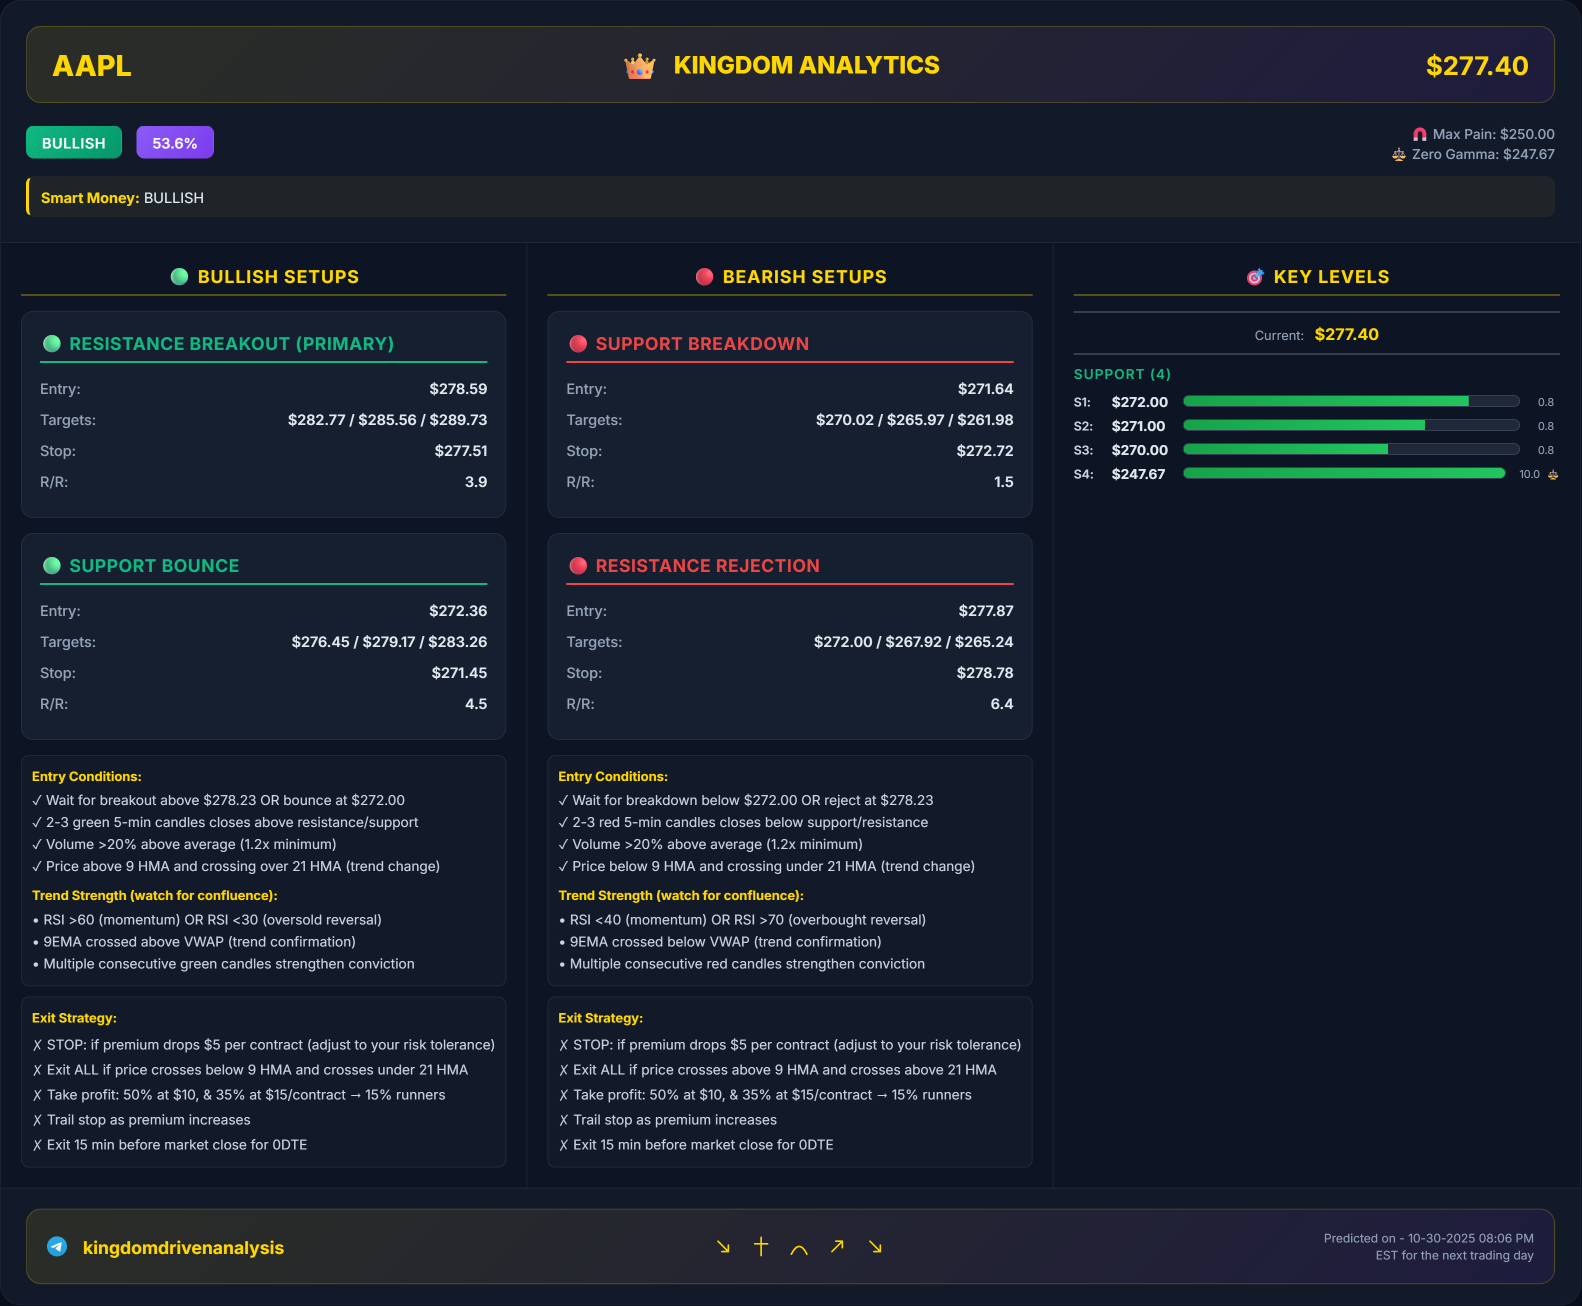The width and height of the screenshot is (1582, 1306).
Task: Click Support Bounce entry $272.36
Action: [x=458, y=611]
